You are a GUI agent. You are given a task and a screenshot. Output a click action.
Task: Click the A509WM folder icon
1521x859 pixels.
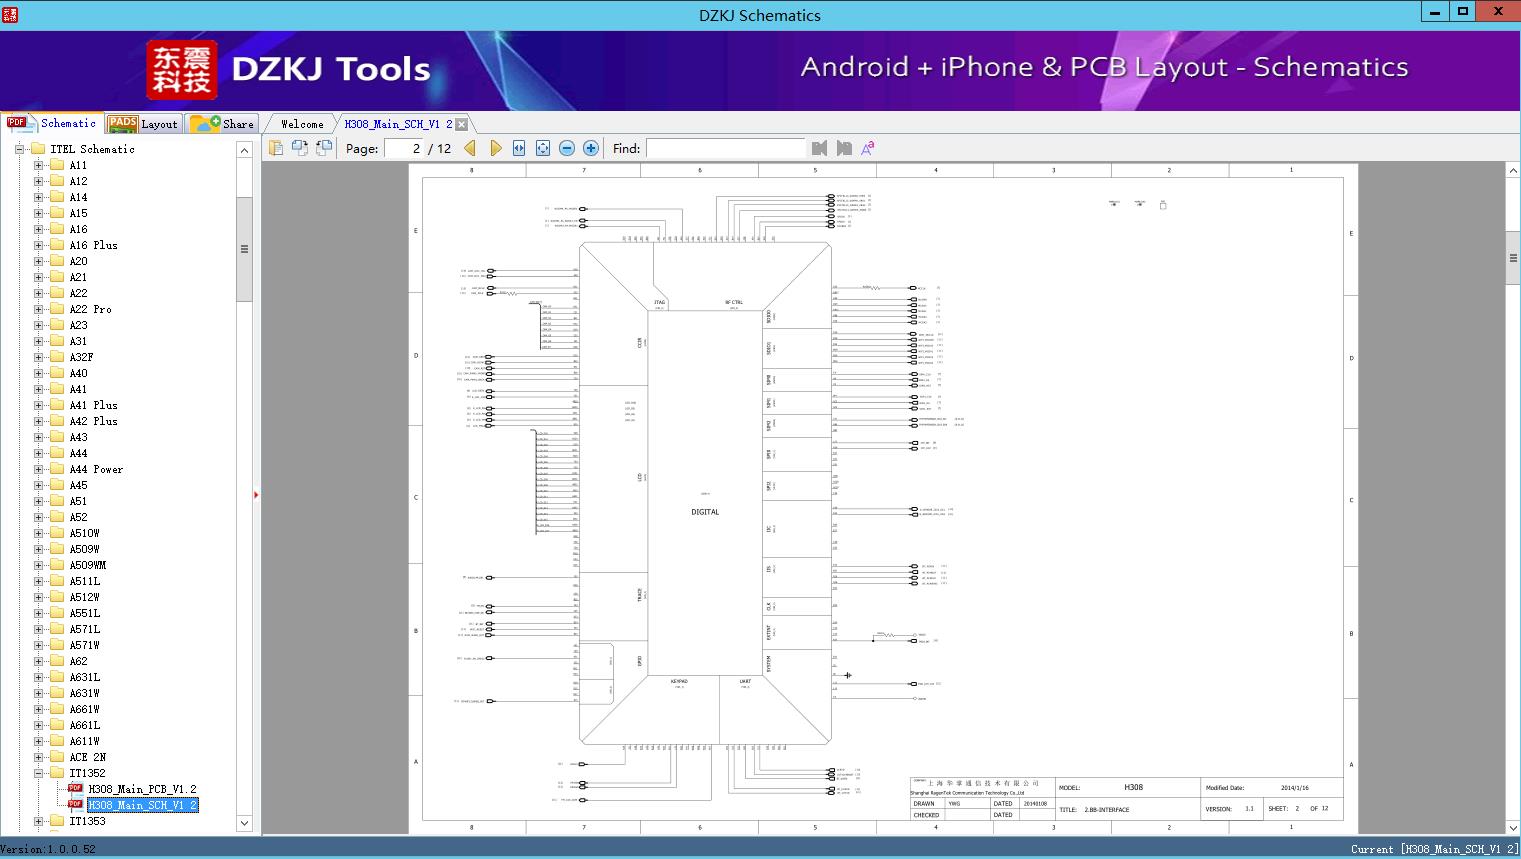coord(57,565)
